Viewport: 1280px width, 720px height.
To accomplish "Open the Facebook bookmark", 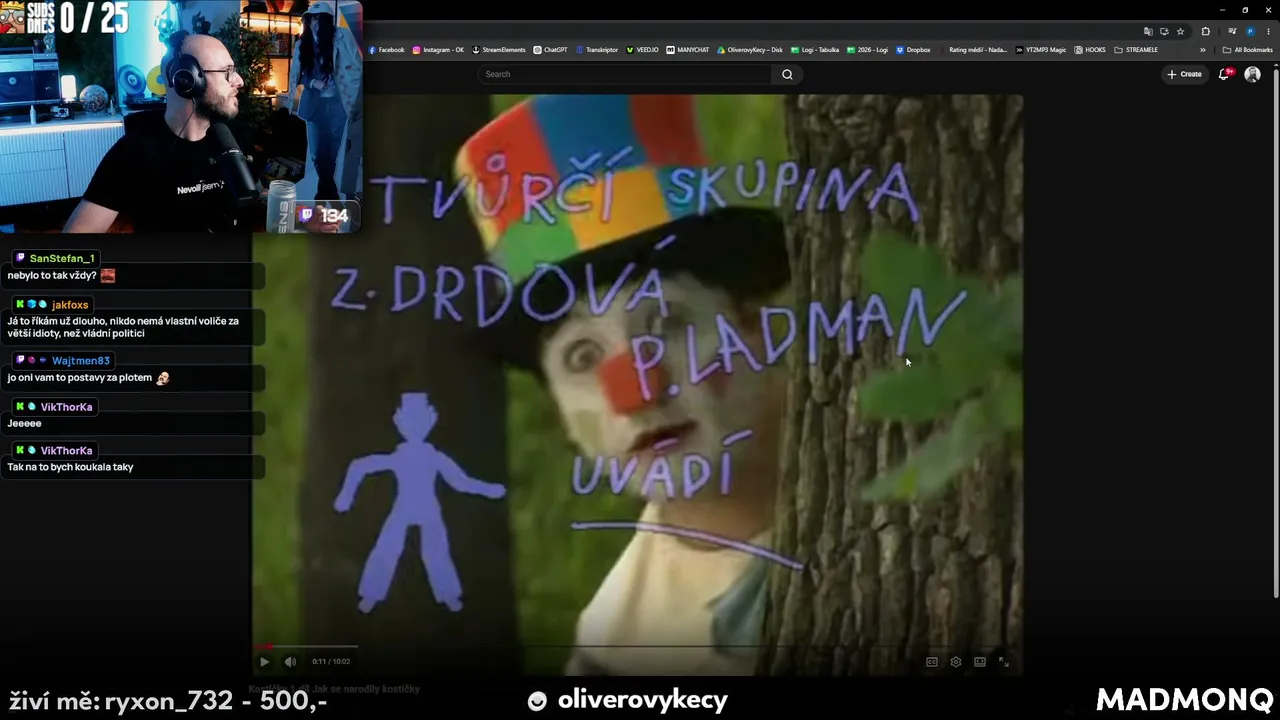I will pyautogui.click(x=387, y=50).
